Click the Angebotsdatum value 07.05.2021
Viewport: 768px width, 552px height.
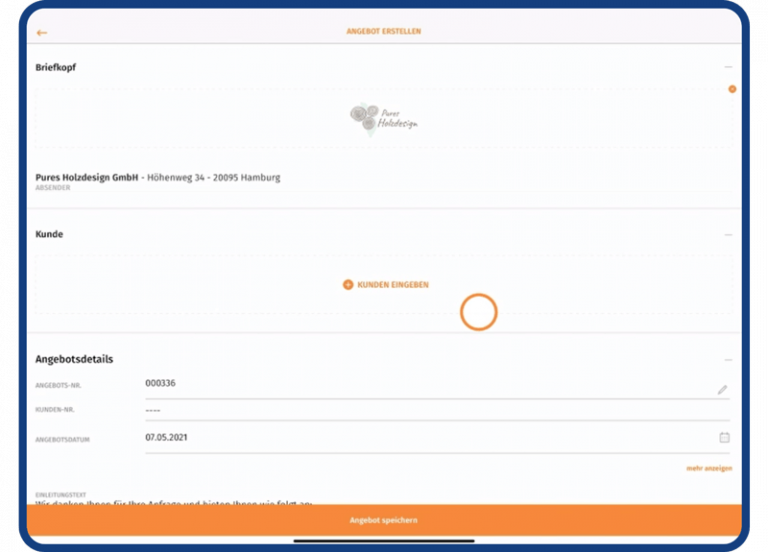coord(166,437)
